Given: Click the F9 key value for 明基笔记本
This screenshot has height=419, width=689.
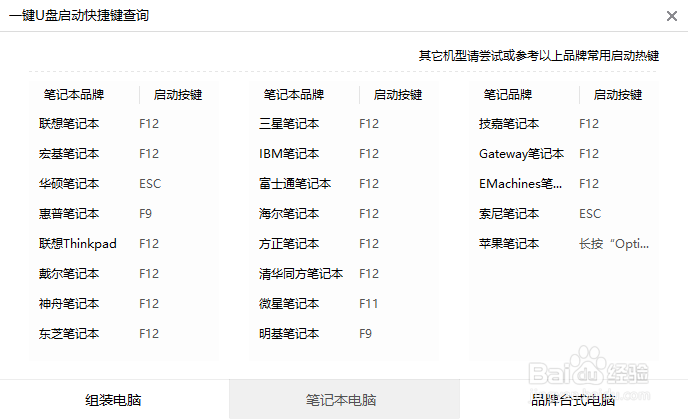Looking at the screenshot, I should click(366, 334).
